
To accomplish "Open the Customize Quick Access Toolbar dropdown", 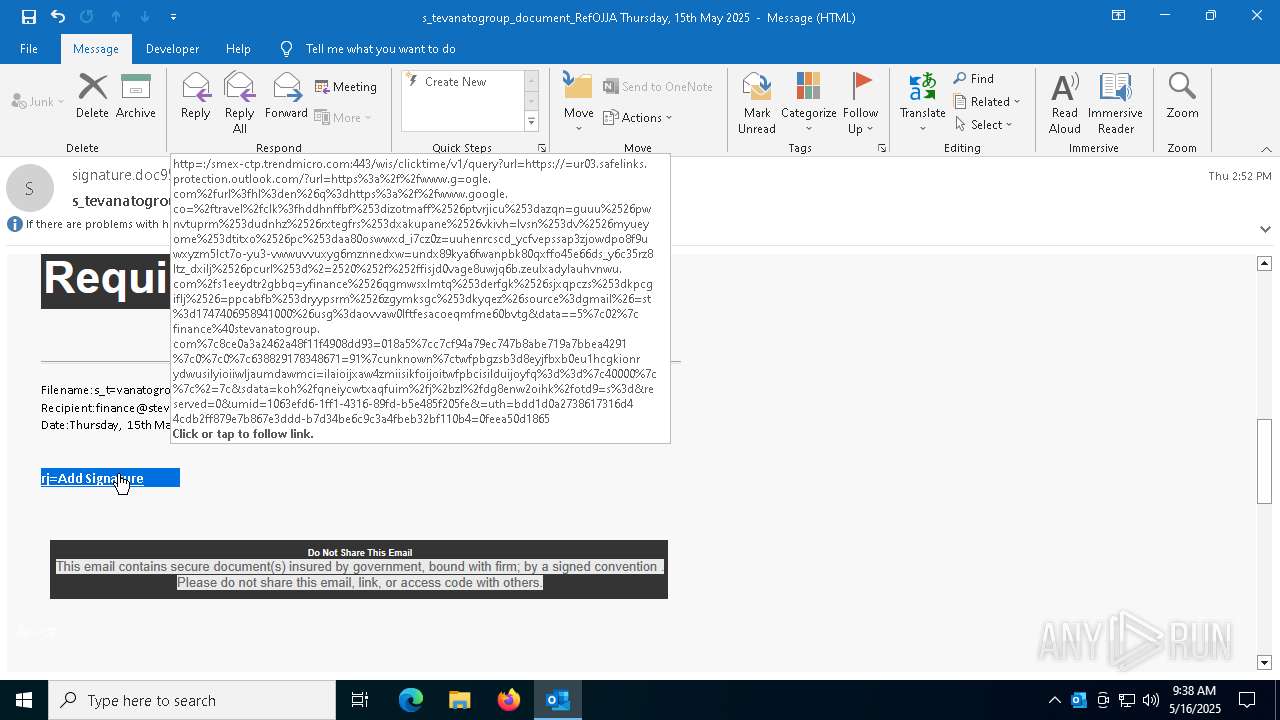I will pyautogui.click(x=173, y=17).
